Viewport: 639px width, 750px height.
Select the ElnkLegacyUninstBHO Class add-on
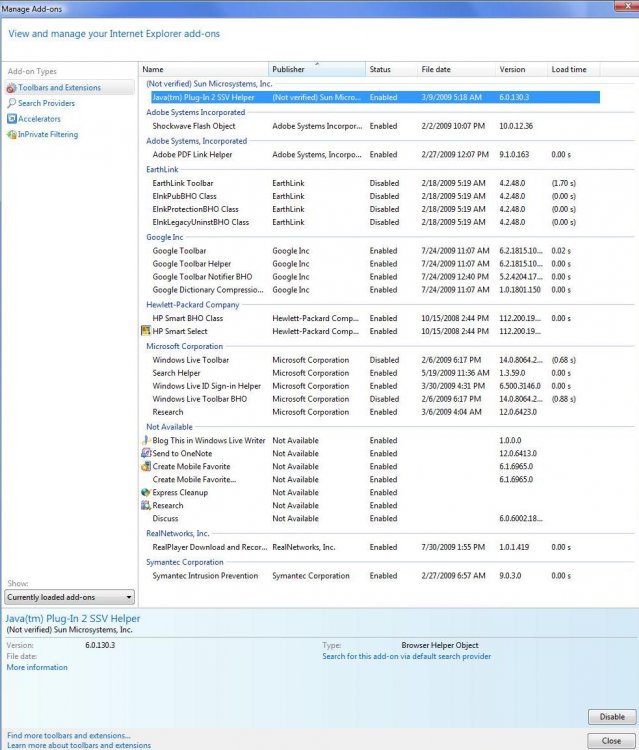[x=200, y=222]
